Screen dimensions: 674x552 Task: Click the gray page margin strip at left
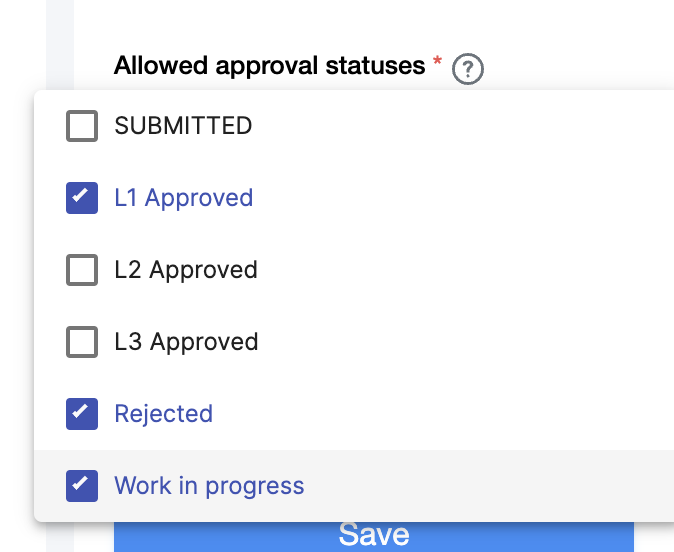pyautogui.click(x=60, y=40)
